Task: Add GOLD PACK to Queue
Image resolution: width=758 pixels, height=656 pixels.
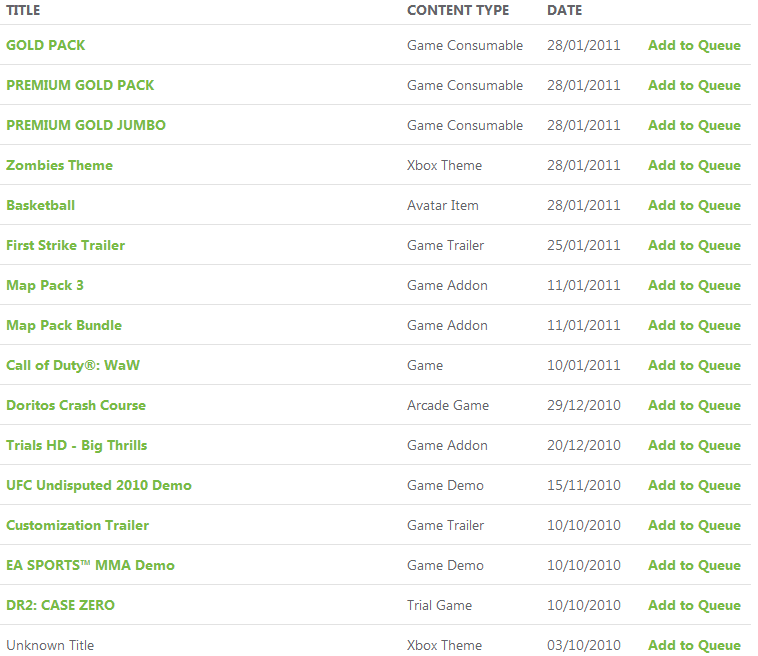Action: (x=694, y=45)
